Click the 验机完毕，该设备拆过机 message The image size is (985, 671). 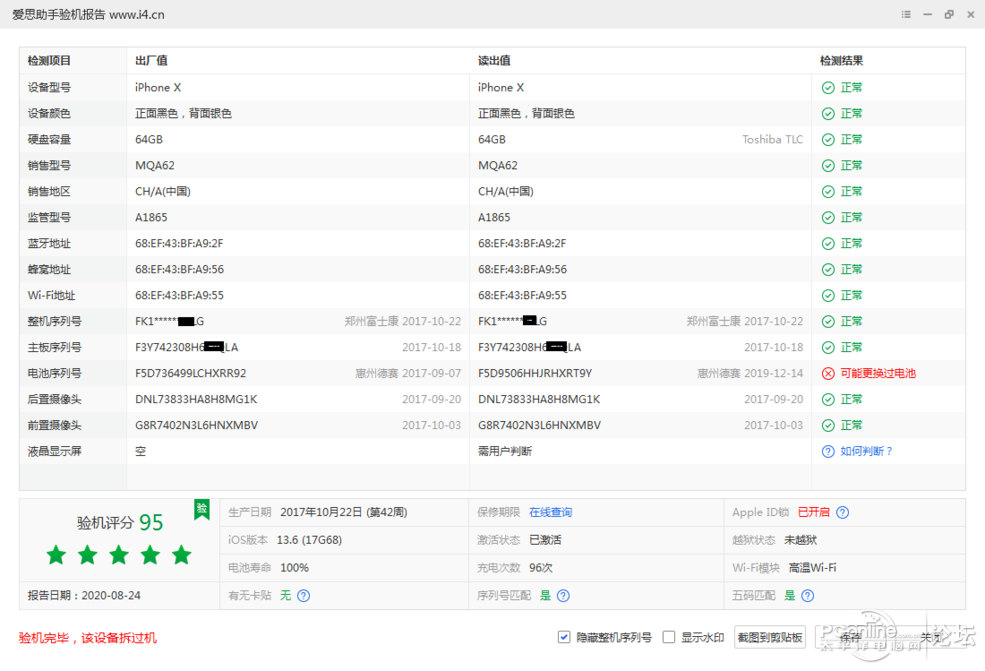pos(88,638)
